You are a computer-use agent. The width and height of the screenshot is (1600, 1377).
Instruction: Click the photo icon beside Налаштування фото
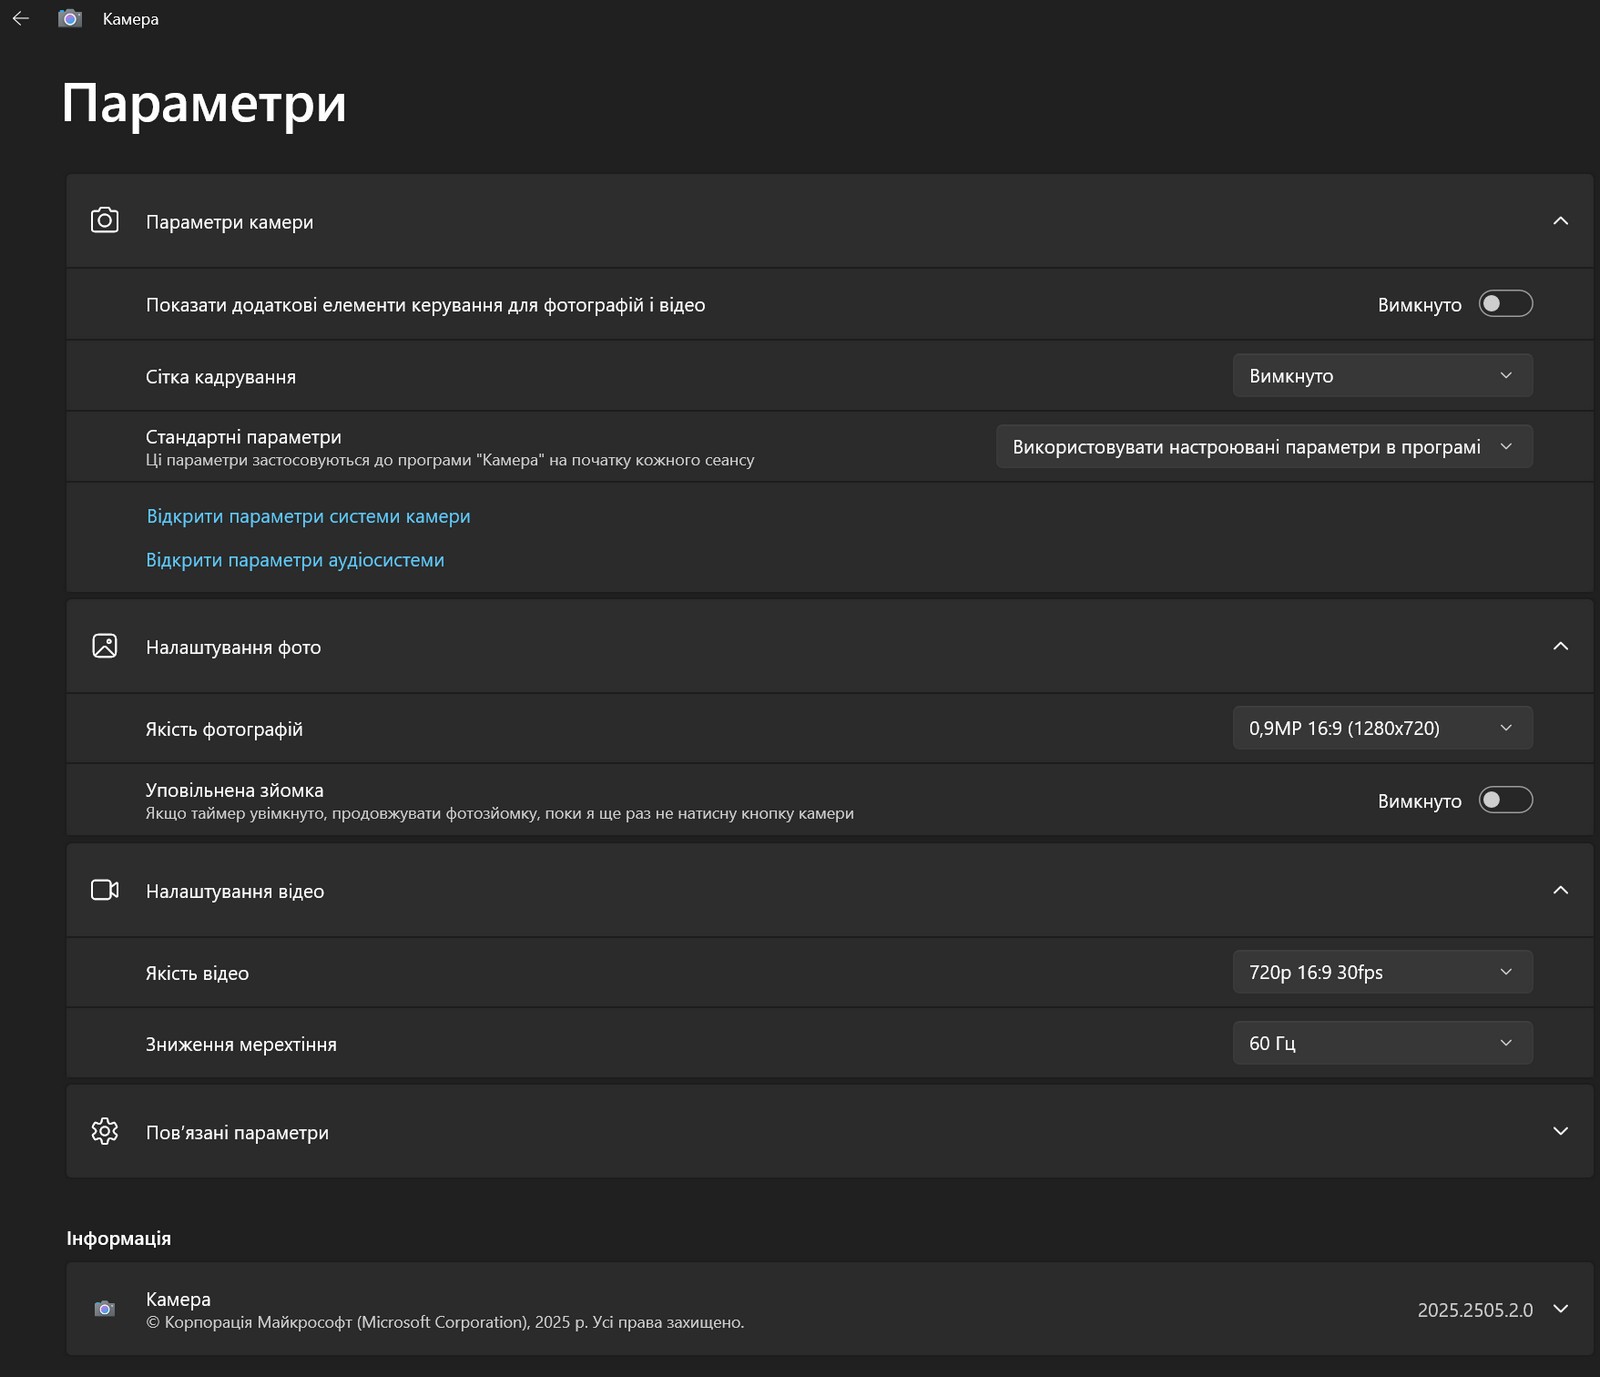pos(105,646)
